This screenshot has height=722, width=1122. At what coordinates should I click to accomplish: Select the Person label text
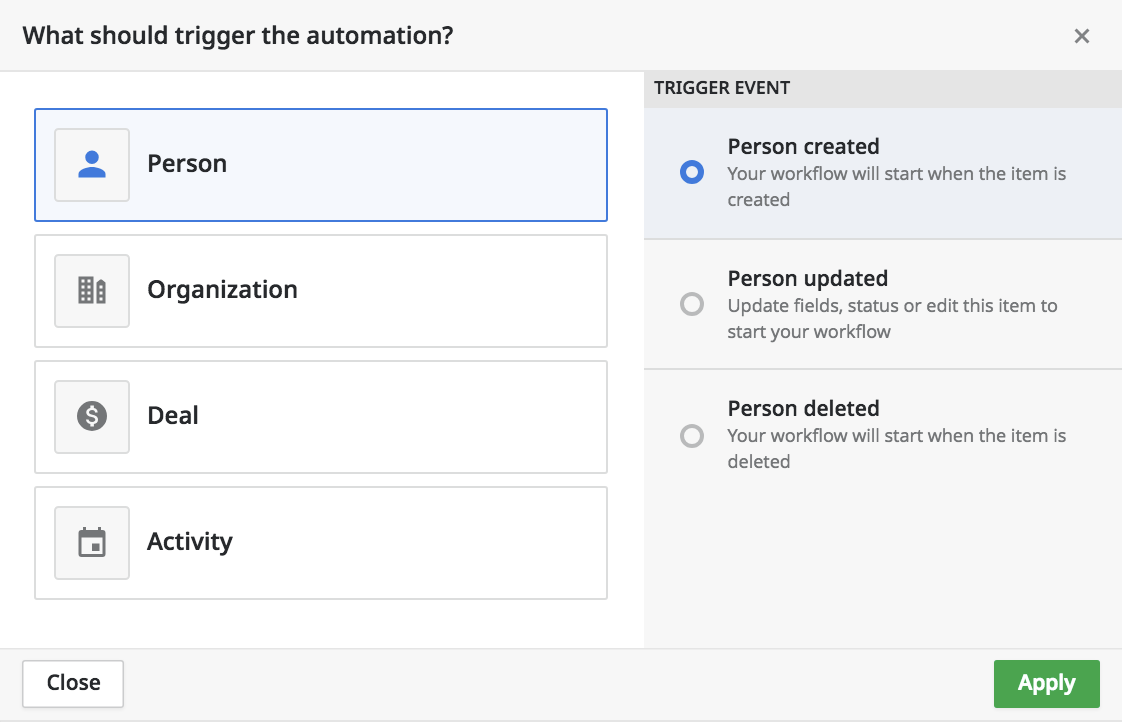click(187, 164)
